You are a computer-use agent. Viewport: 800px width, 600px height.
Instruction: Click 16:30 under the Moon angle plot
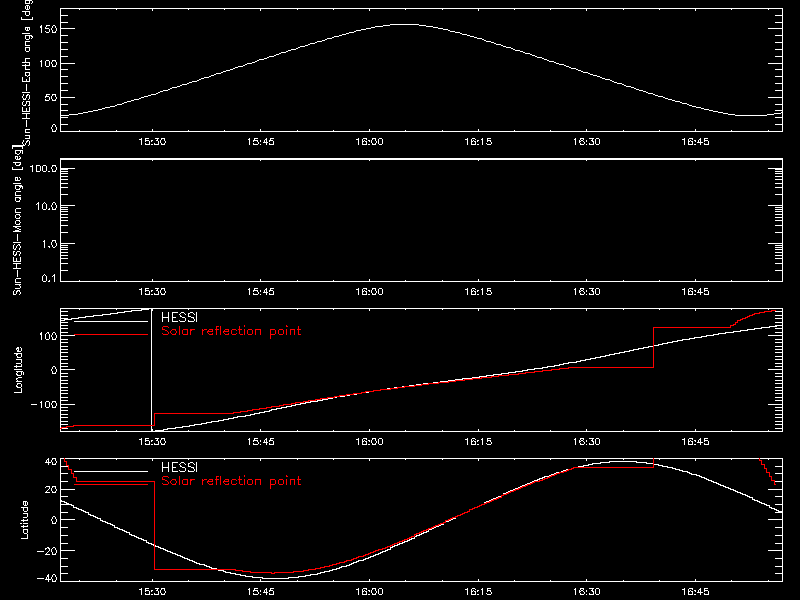(x=586, y=292)
